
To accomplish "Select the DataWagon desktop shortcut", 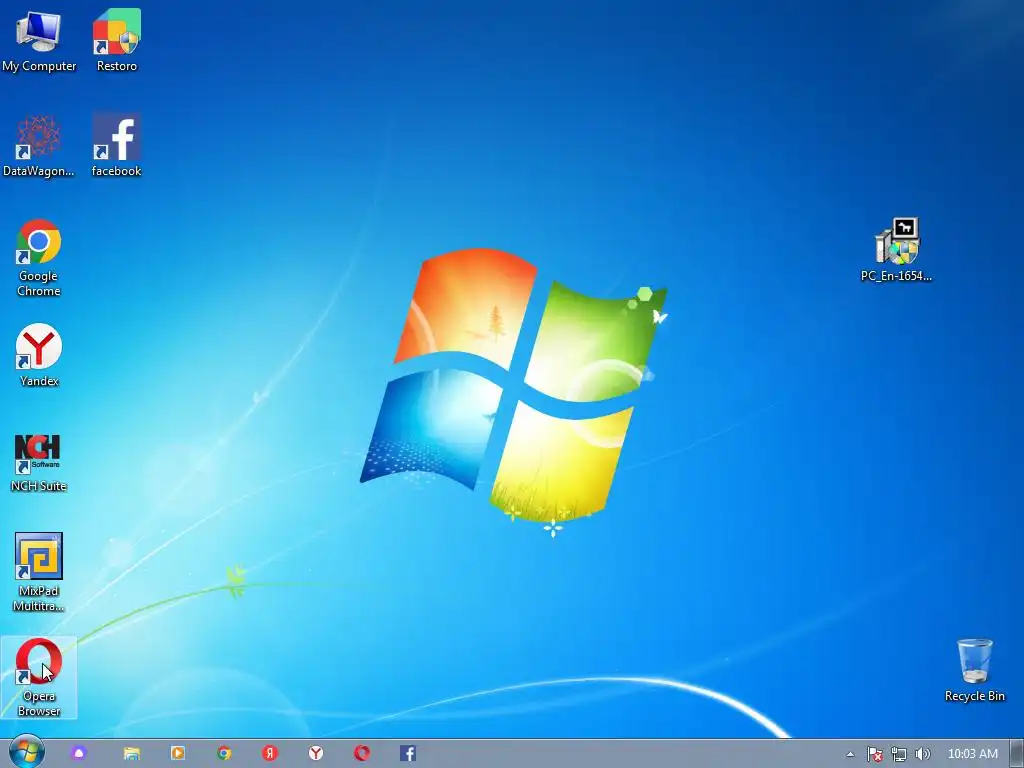I will [x=39, y=146].
